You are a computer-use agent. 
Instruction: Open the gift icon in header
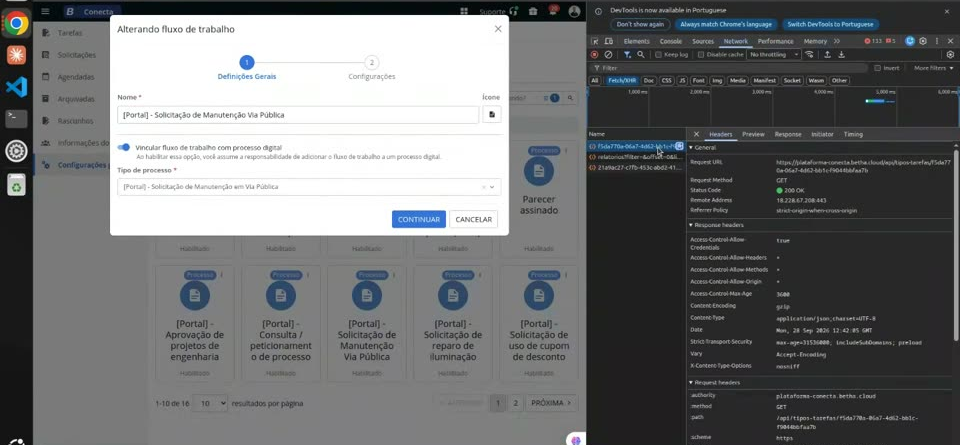[533, 12]
